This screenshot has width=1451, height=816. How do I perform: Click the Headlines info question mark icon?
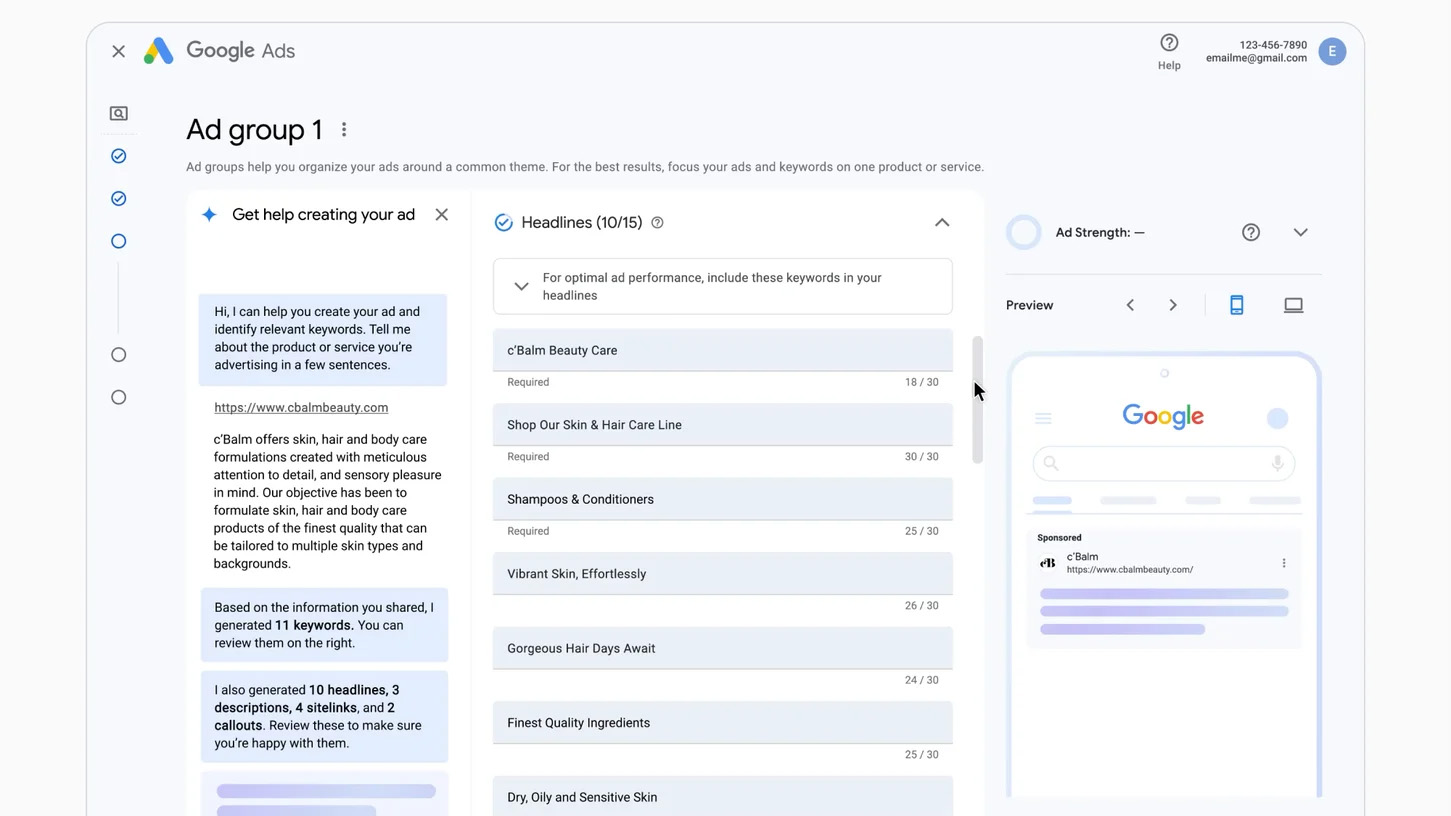pos(657,223)
